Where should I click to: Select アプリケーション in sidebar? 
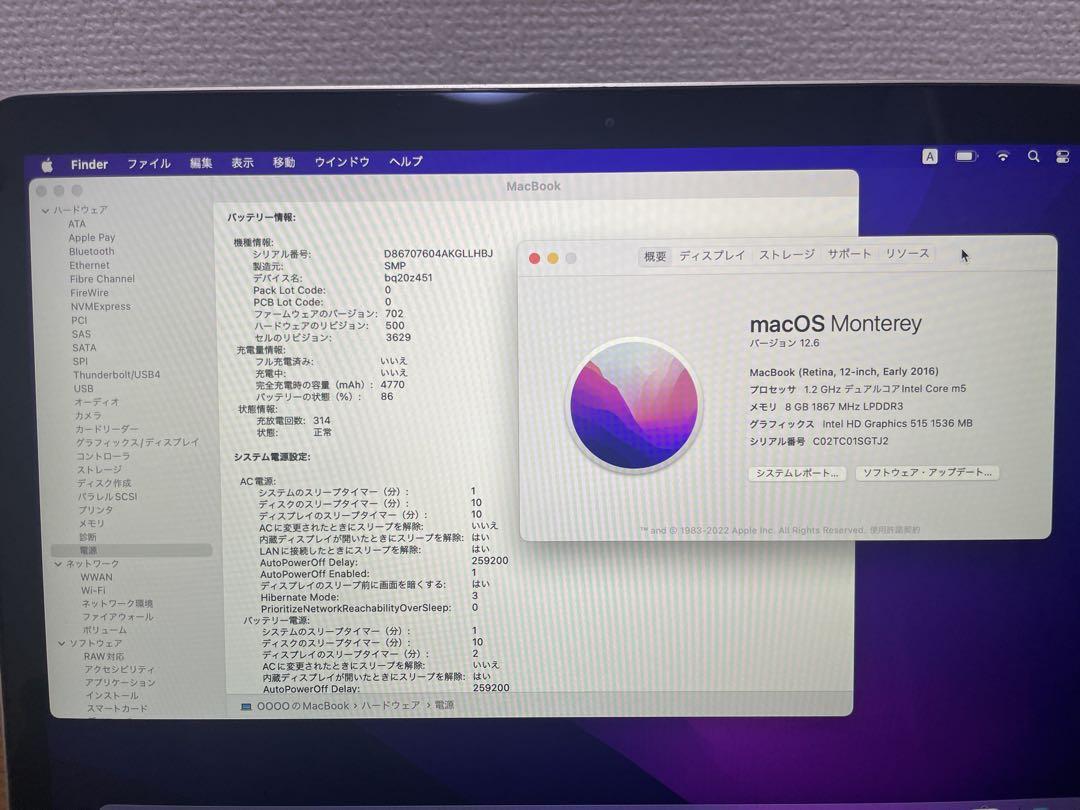pos(120,683)
